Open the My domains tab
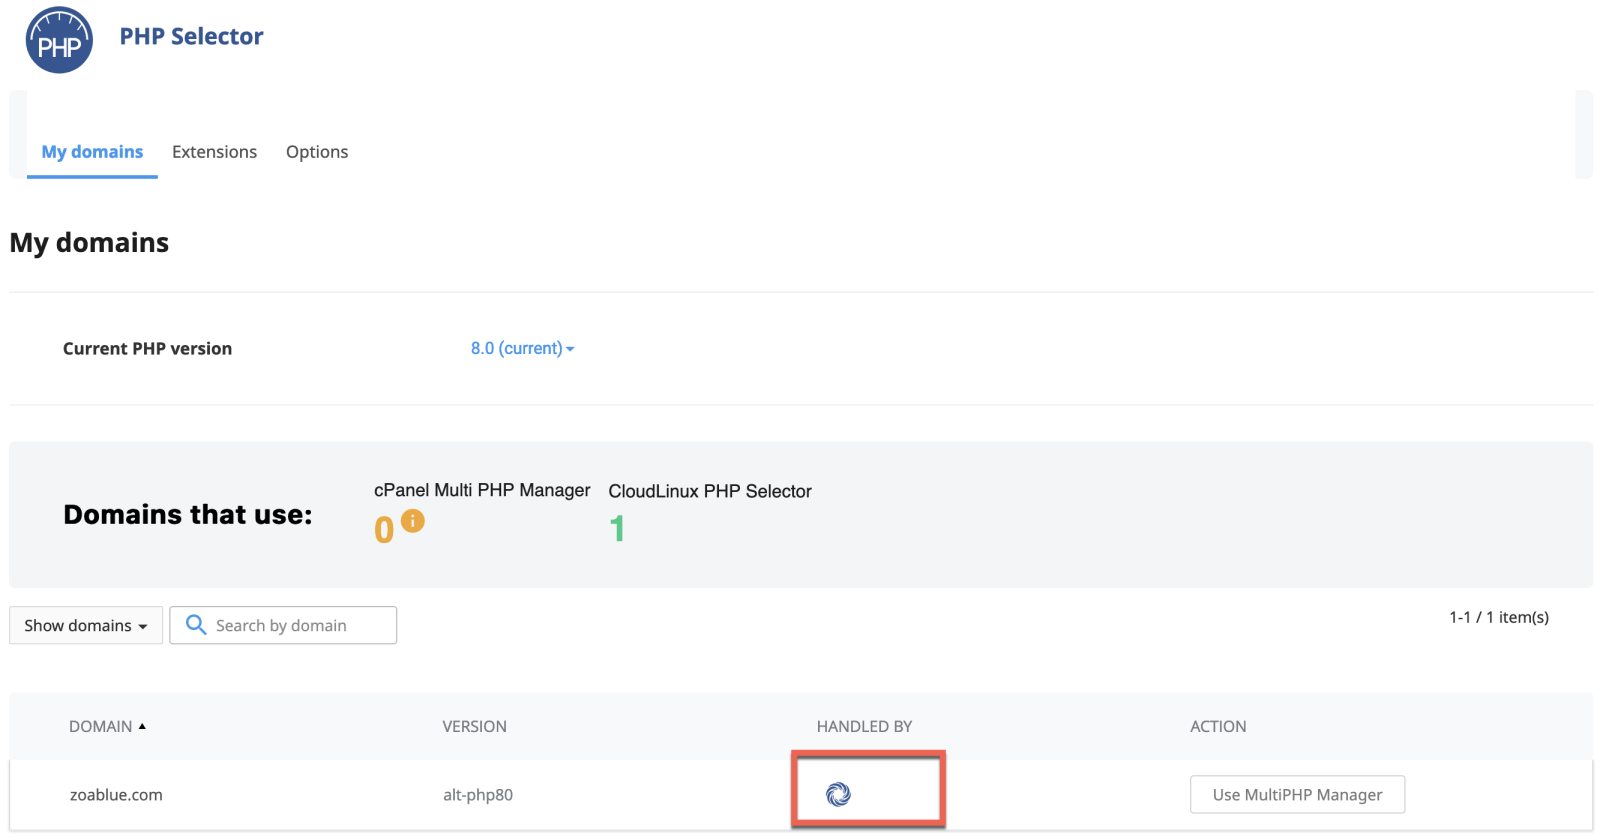Image resolution: width=1600 pixels, height=840 pixels. pos(92,152)
